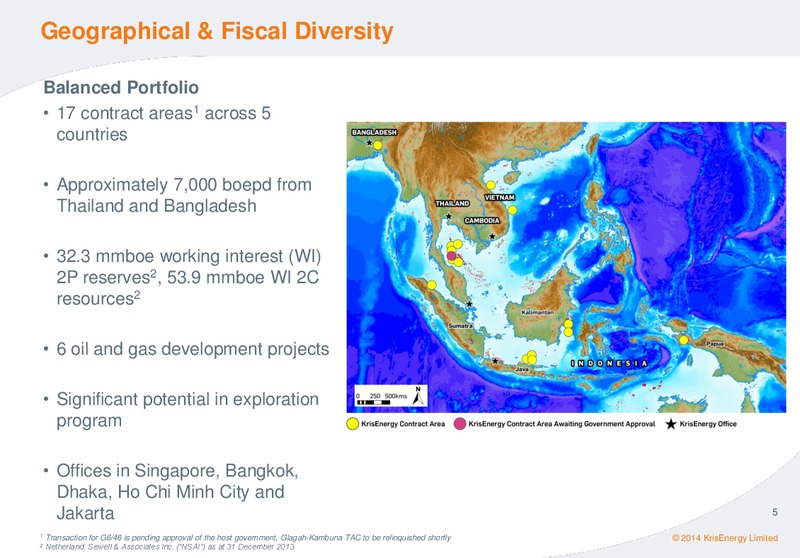
Task: Click the 'KrisEnergy Contract Area' legend text
Action: [x=403, y=424]
